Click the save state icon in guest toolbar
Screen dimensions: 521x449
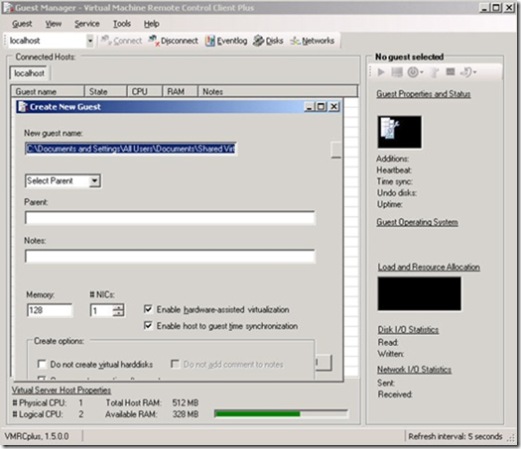[x=397, y=72]
